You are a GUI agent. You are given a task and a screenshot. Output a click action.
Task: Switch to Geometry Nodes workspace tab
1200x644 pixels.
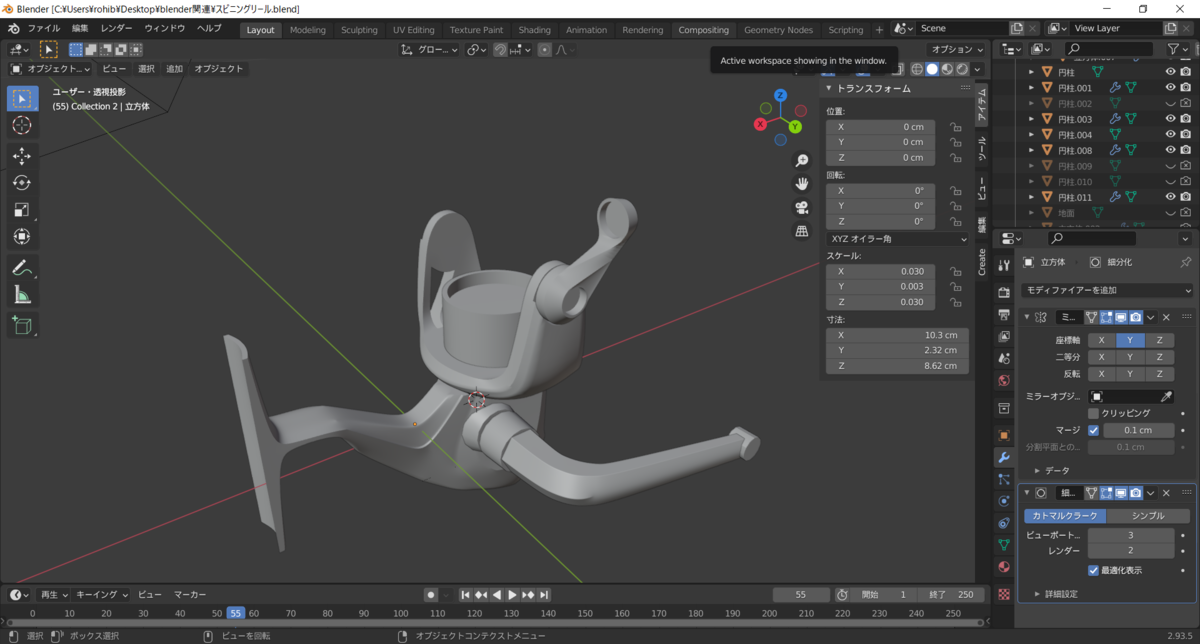[779, 30]
